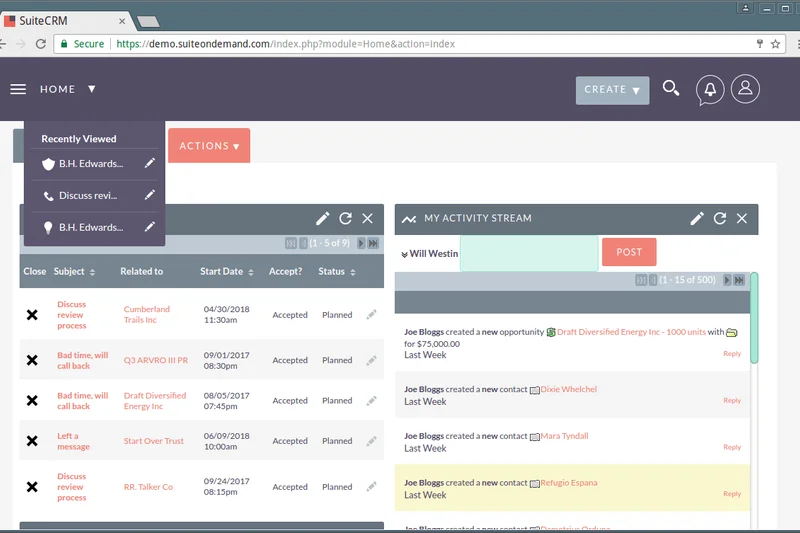Open Start Over Trust link
The height and width of the screenshot is (533, 800).
tap(154, 441)
